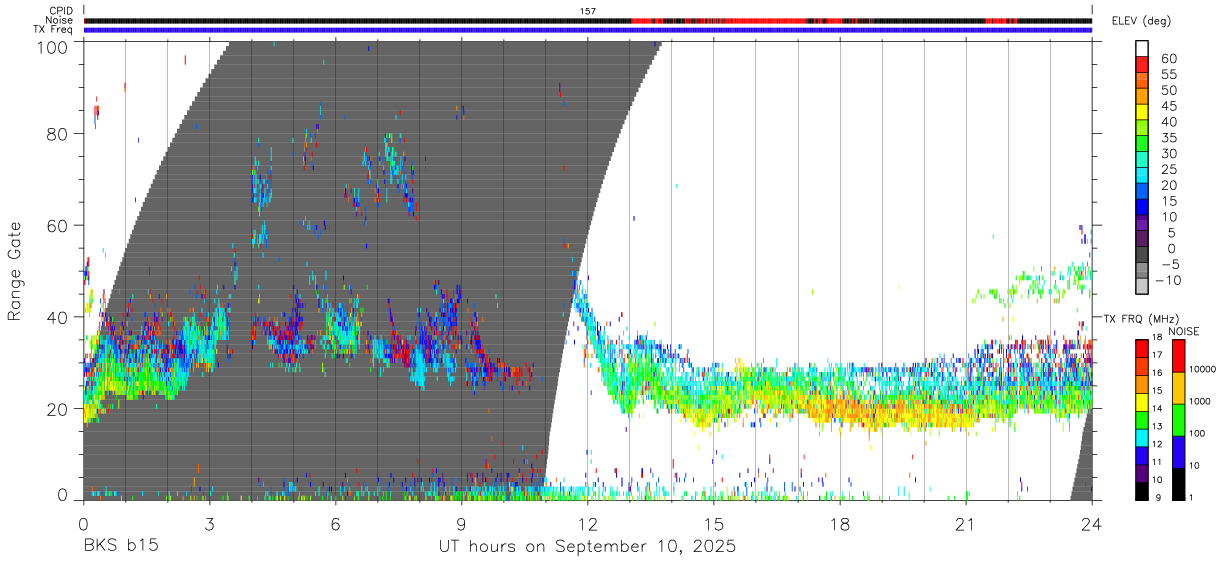
Task: Click the BKS b15 radar label
Action: point(120,547)
